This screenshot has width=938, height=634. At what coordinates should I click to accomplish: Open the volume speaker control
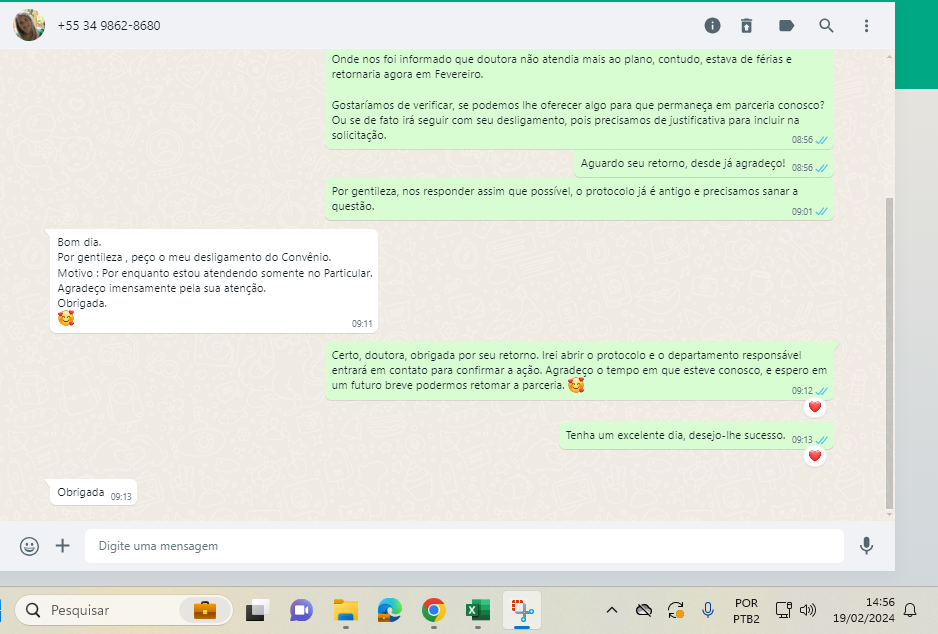(808, 610)
